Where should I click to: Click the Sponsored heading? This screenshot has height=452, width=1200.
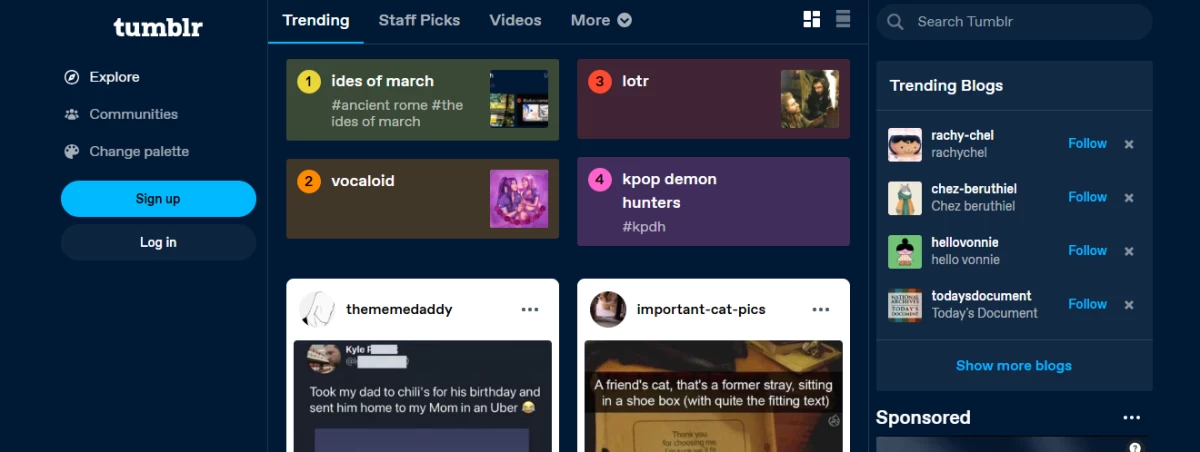(923, 418)
